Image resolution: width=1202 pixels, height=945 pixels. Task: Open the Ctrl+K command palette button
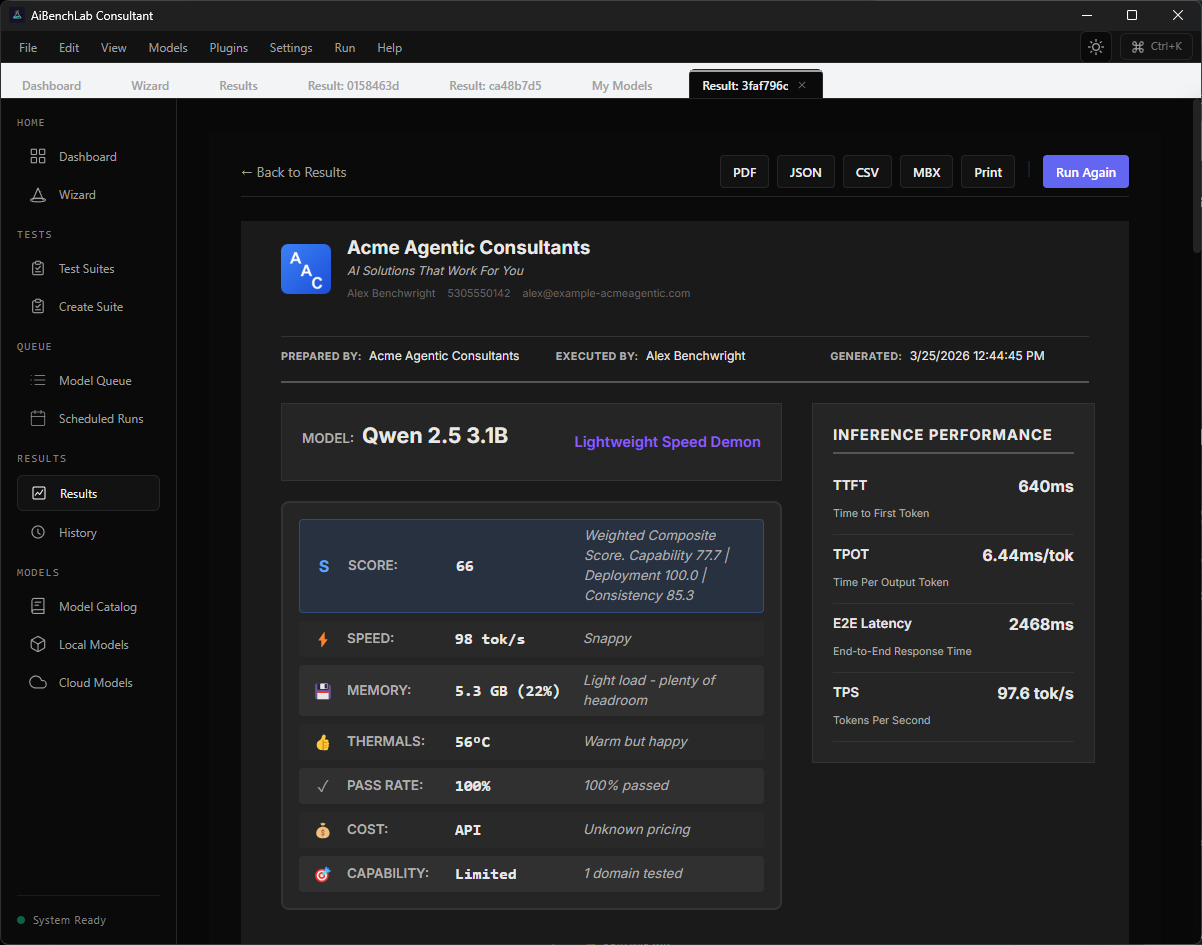(x=1156, y=46)
